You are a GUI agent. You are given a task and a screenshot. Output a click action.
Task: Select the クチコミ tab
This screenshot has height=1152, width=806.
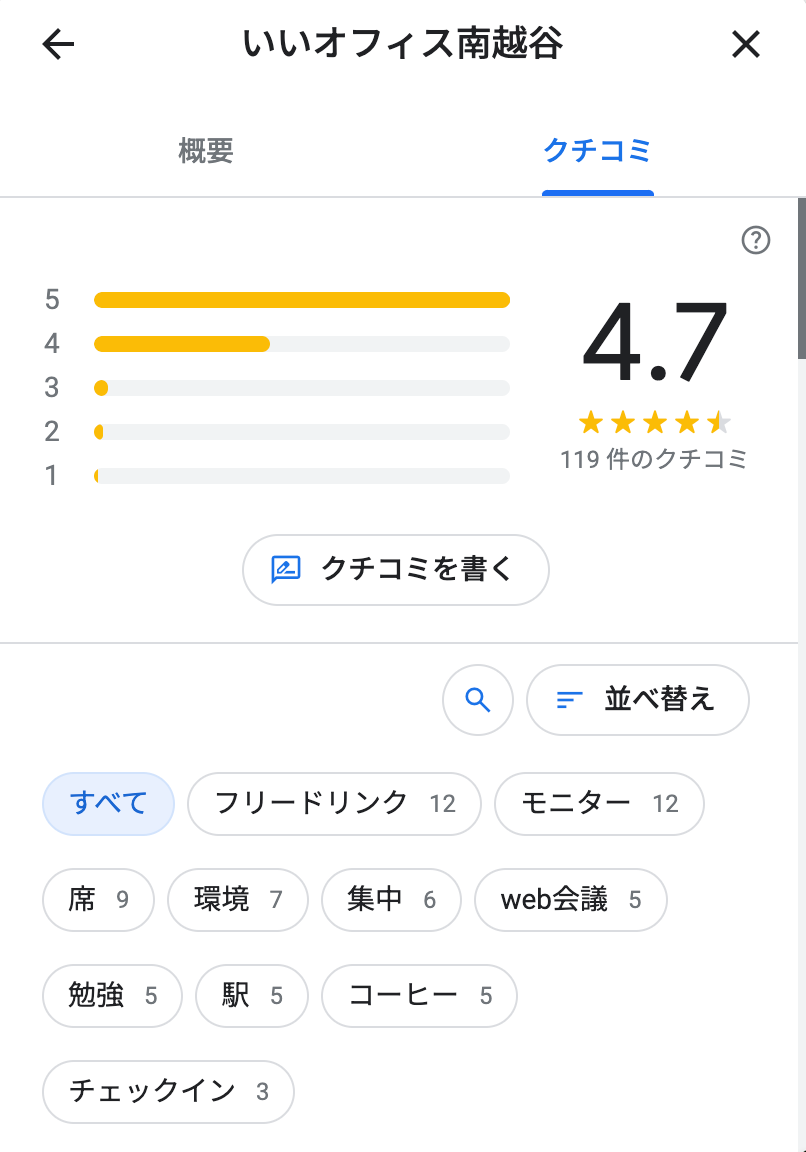point(597,151)
